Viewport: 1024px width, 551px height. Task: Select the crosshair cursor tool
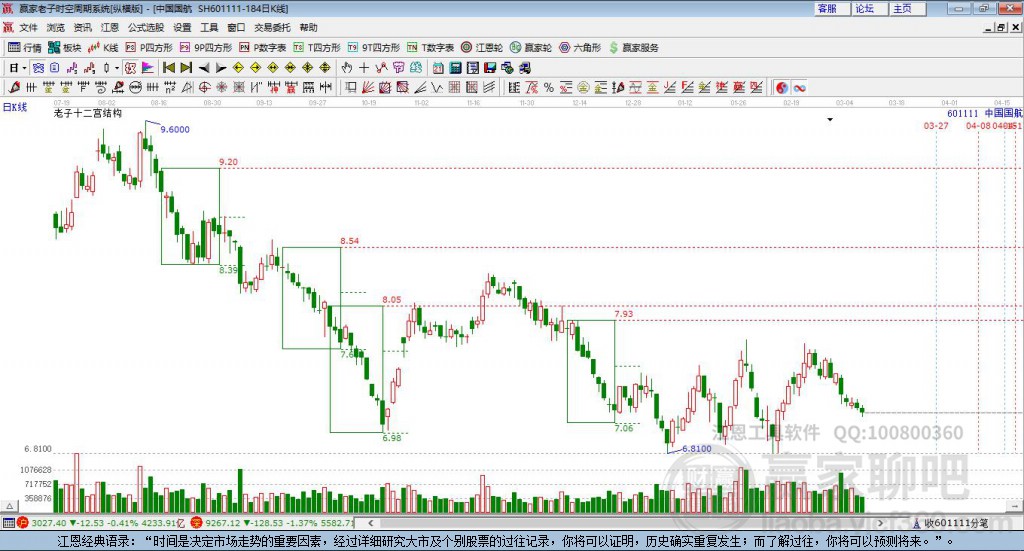pos(364,68)
